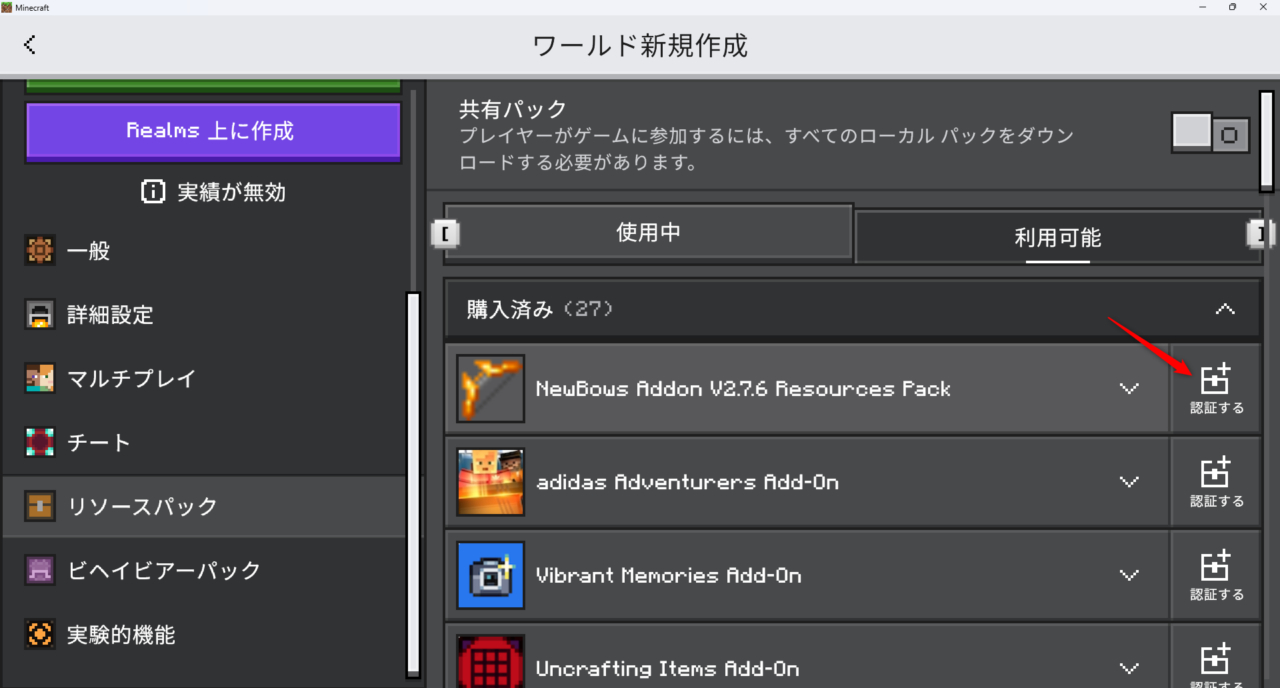Click the リソースパック chest icon
This screenshot has width=1280, height=688.
point(40,507)
